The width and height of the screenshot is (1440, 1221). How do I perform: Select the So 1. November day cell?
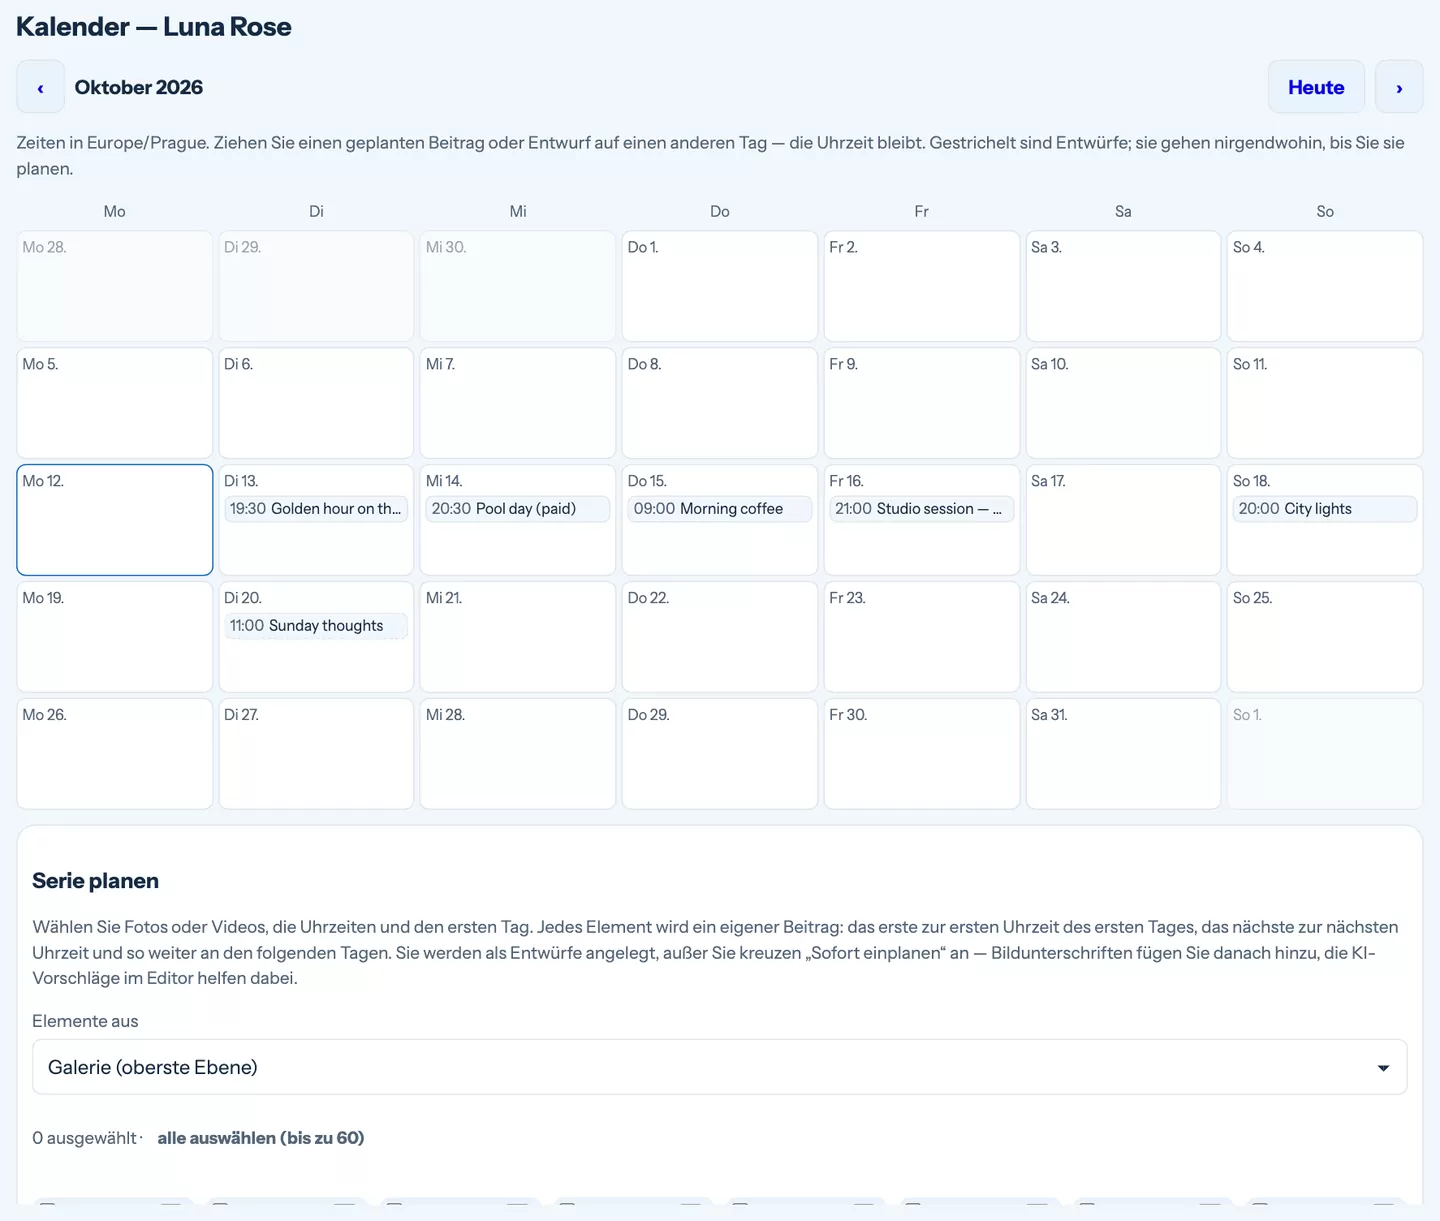pyautogui.click(x=1325, y=754)
